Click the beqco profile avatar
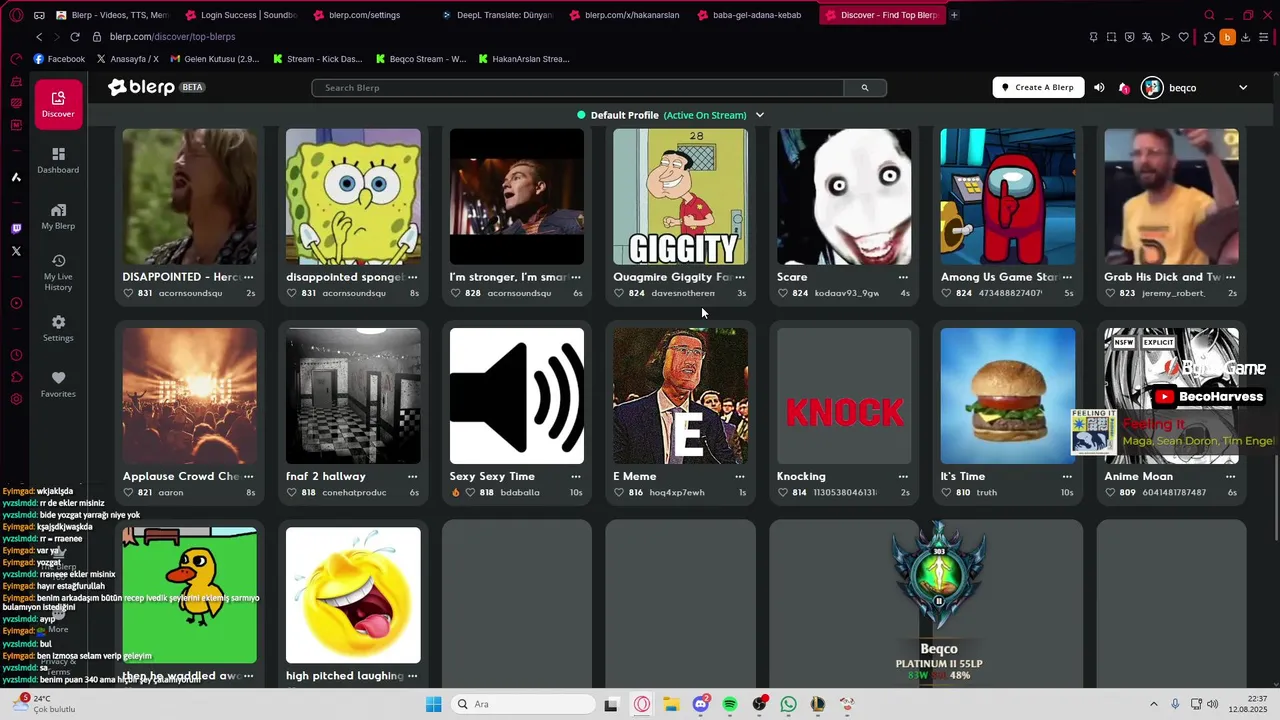The image size is (1280, 720). pos(1152,88)
